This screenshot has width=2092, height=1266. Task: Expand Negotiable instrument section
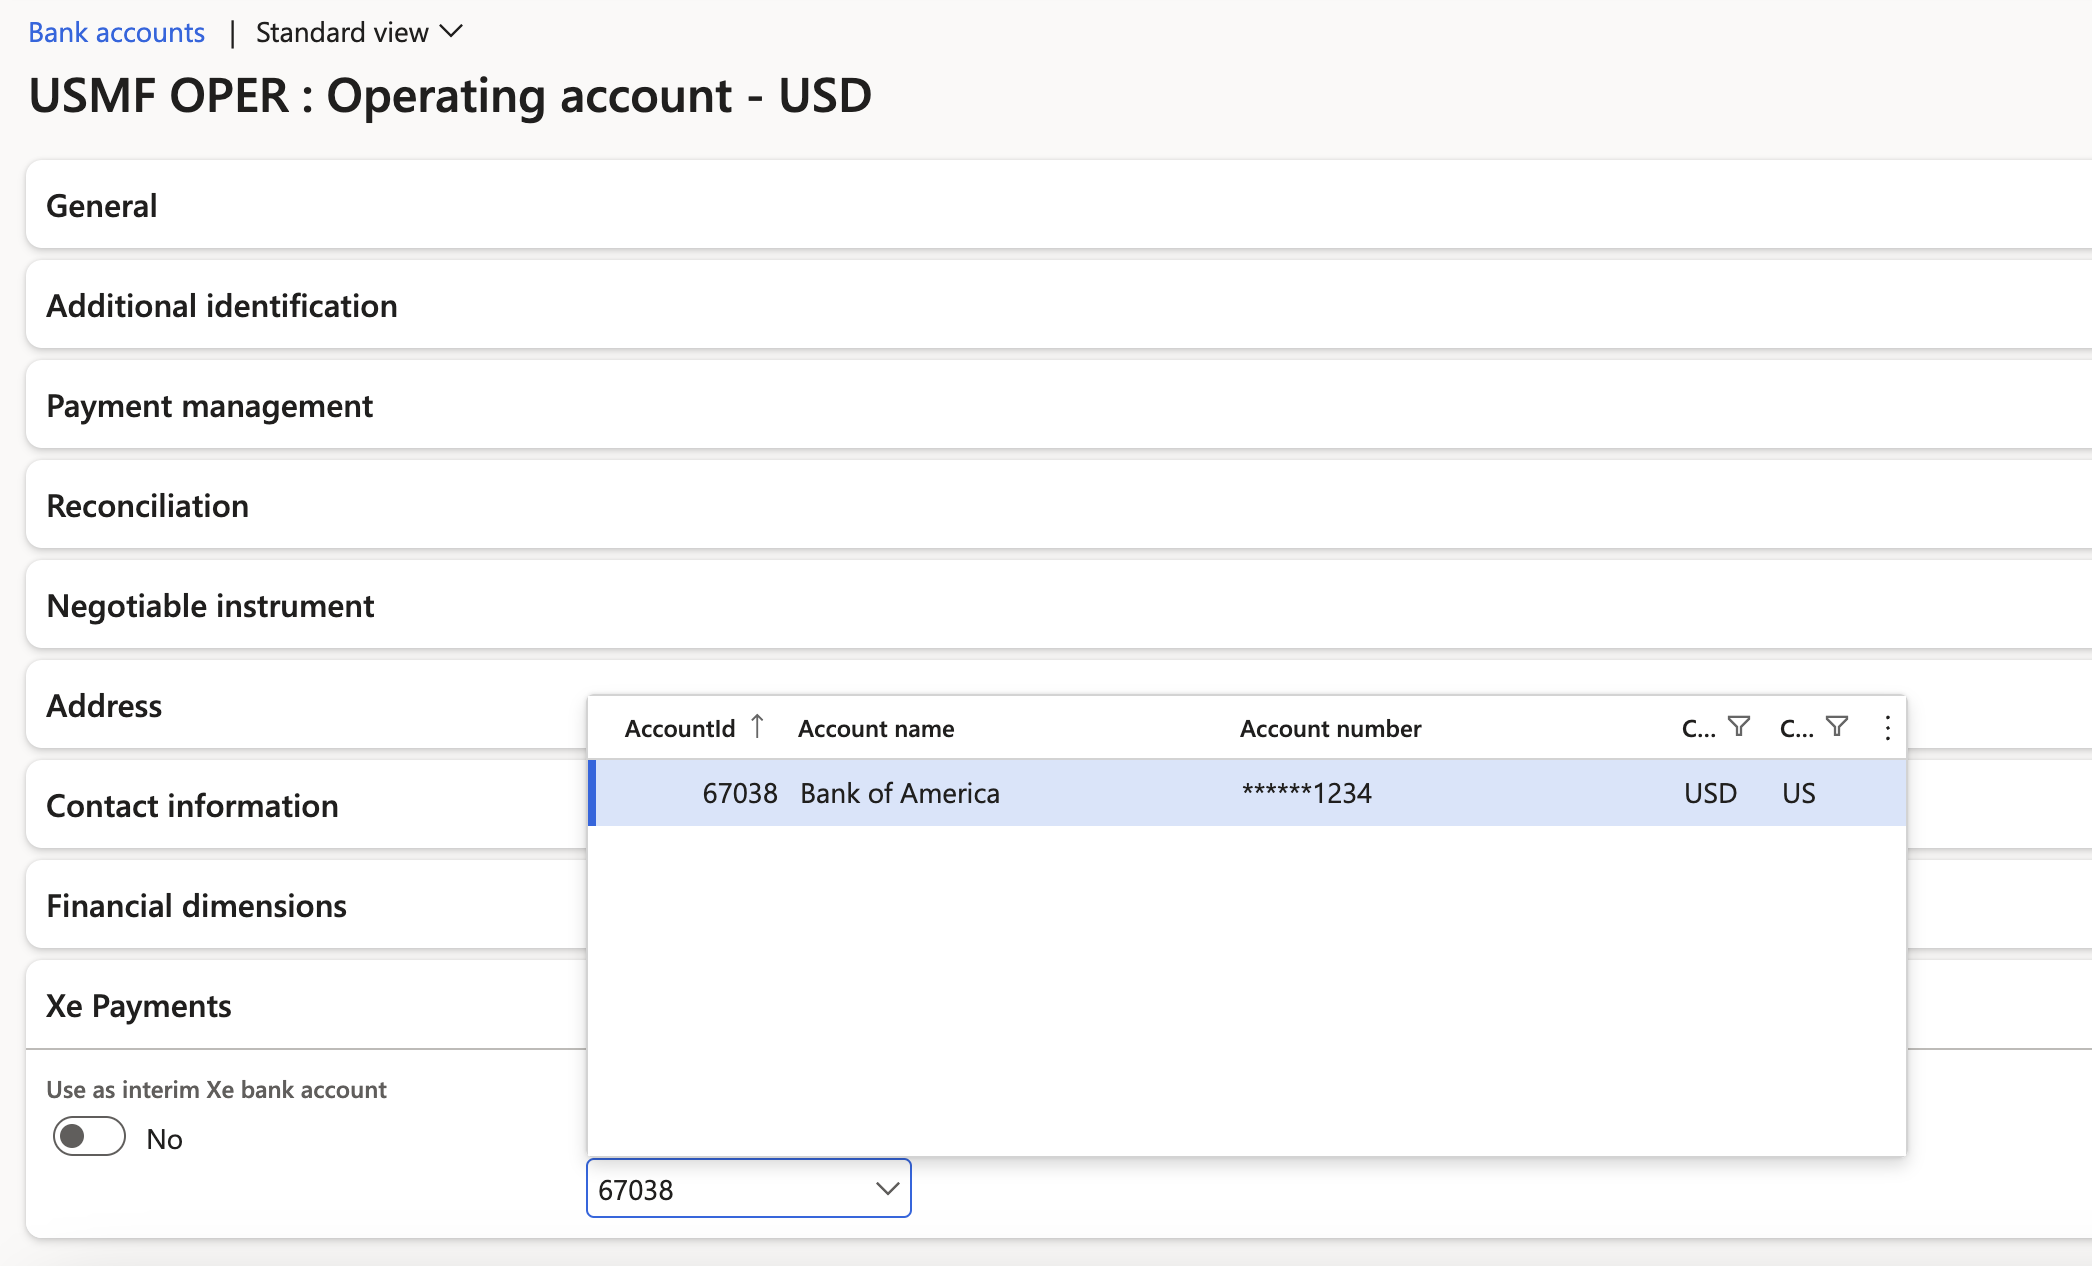(211, 606)
